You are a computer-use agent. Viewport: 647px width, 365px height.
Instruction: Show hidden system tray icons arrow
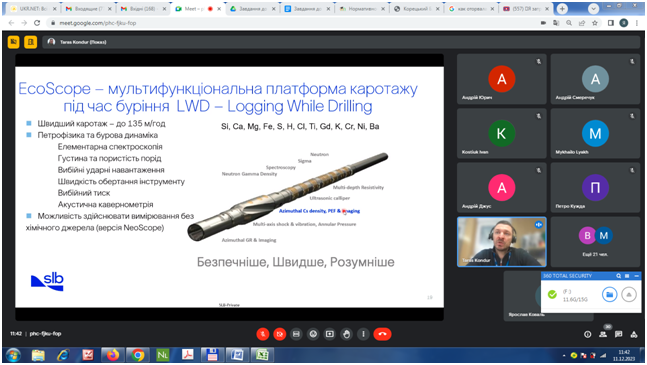click(x=564, y=355)
